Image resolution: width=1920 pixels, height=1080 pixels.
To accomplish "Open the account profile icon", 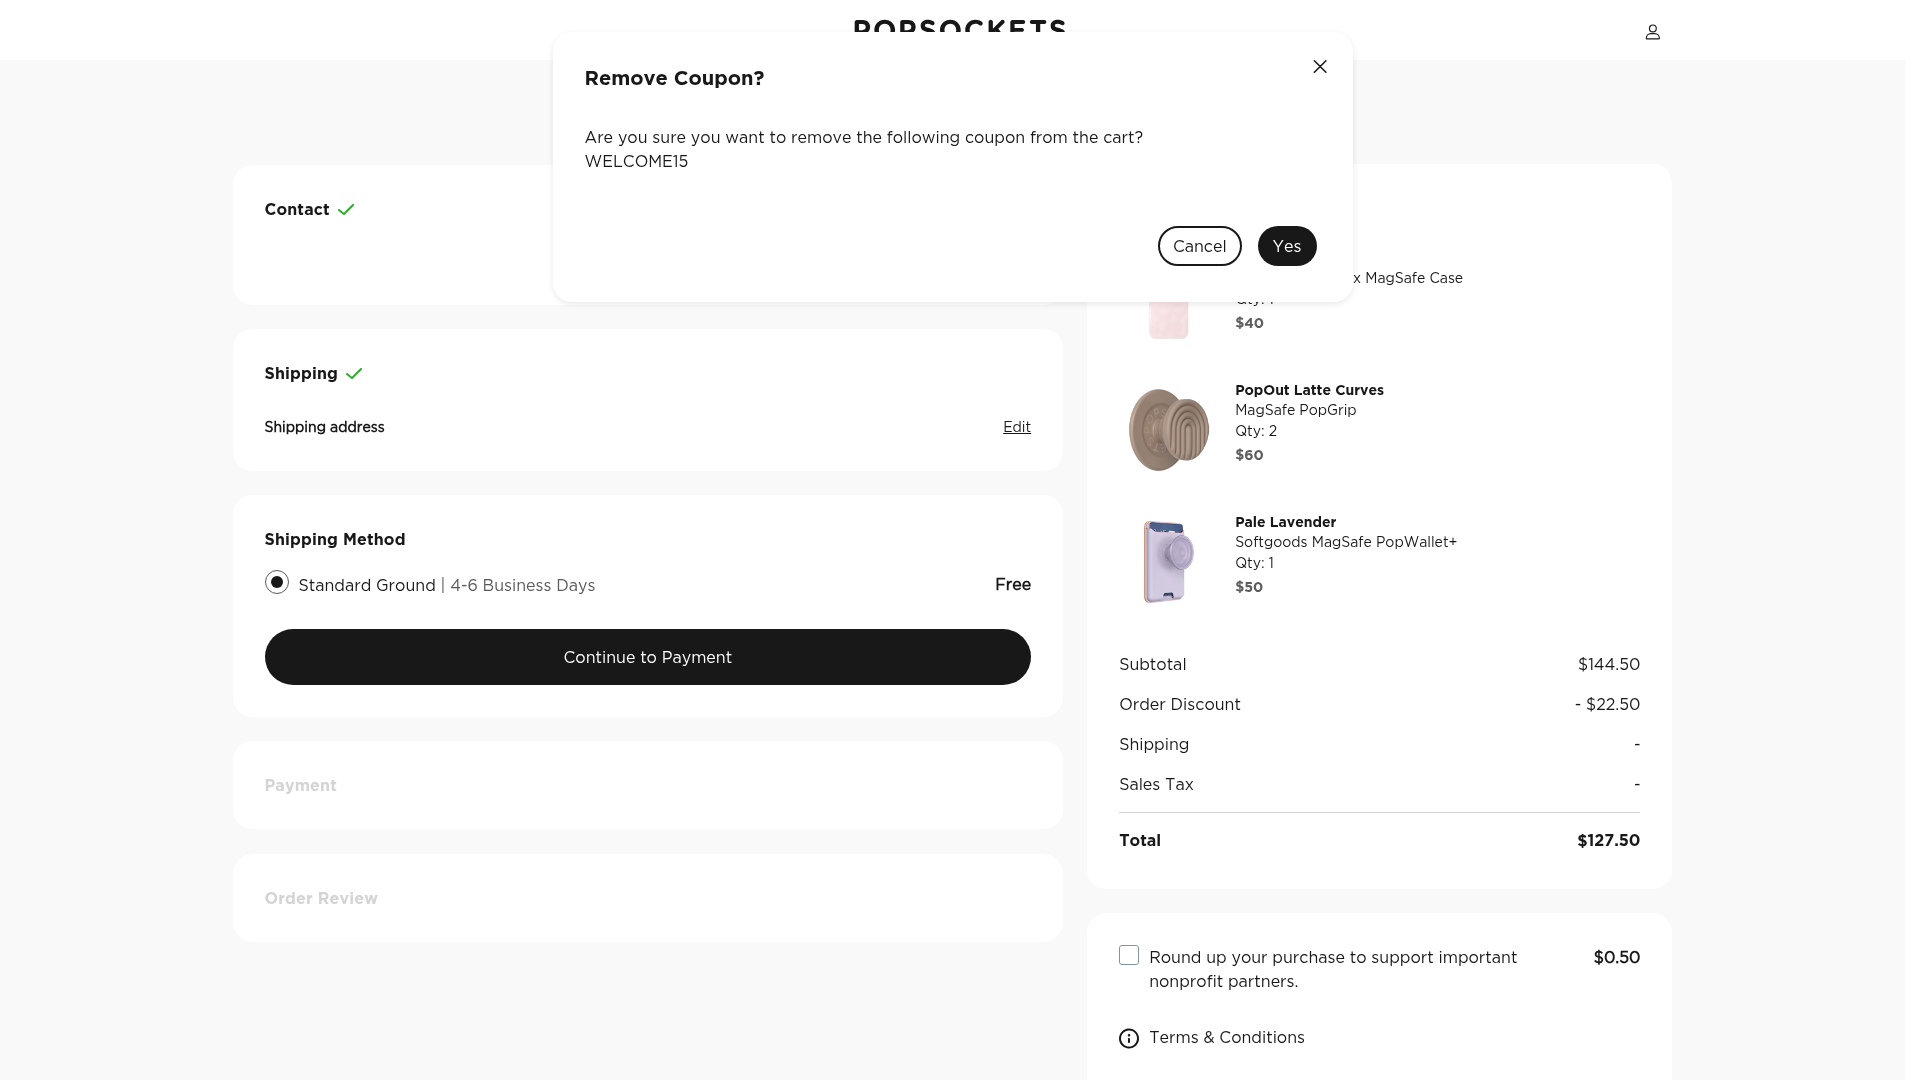I will 1652,32.
